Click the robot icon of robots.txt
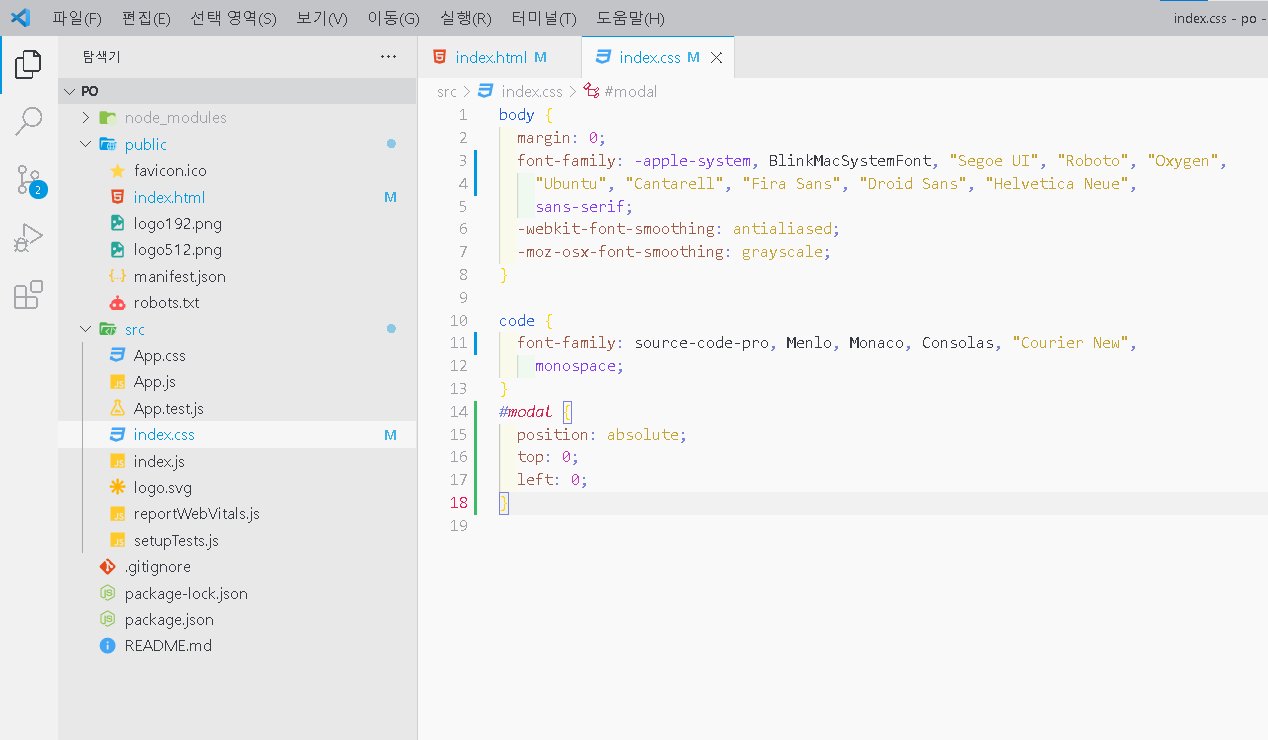 117,303
